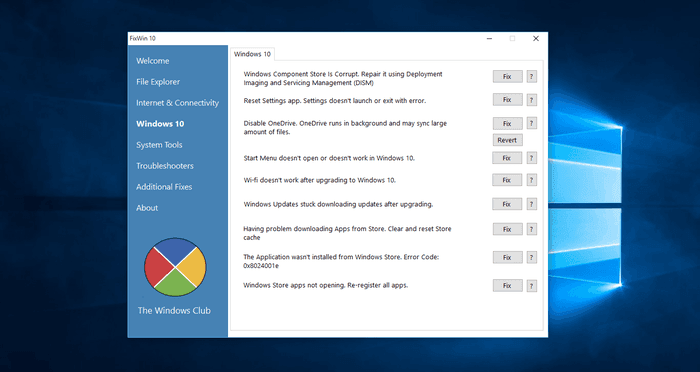This screenshot has height=372, width=700.
Task: Open help for Windows Component Store fix
Action: (531, 76)
